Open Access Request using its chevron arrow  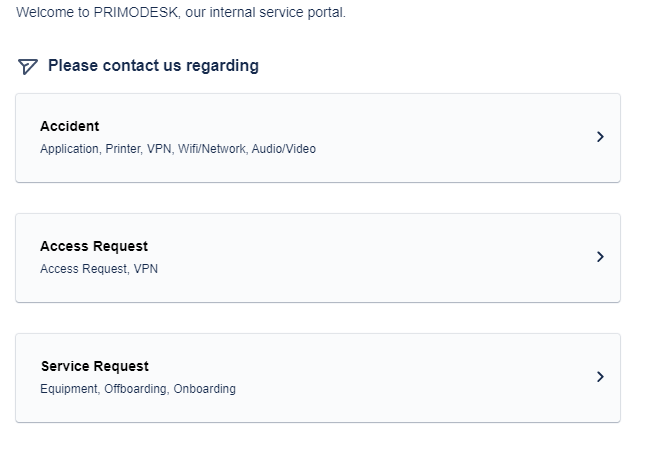[600, 257]
